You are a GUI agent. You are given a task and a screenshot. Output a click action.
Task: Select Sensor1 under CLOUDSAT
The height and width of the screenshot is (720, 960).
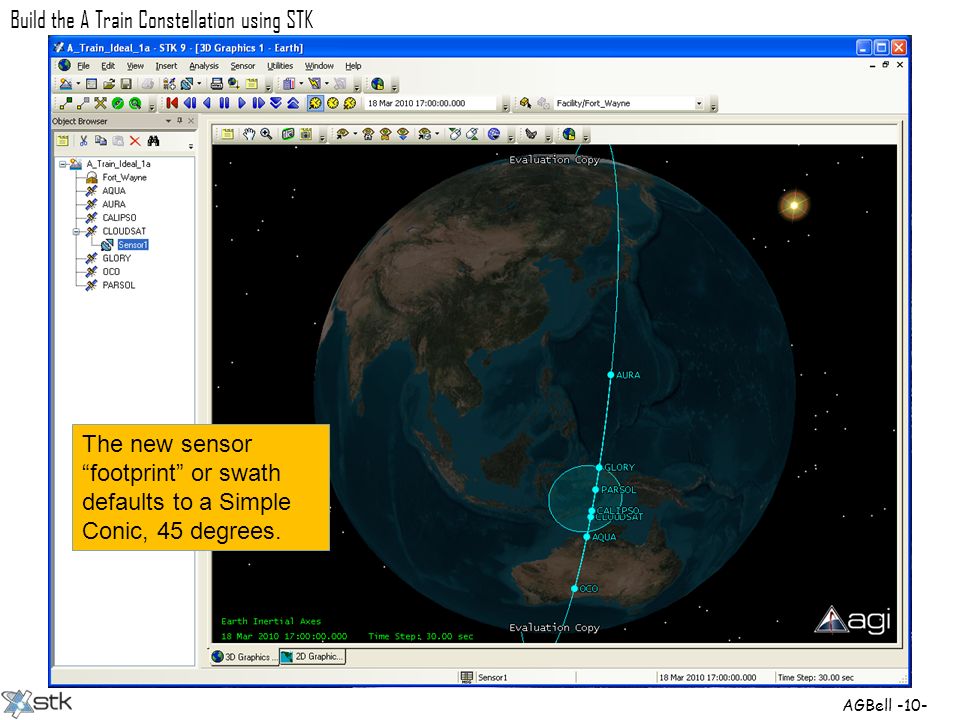click(133, 245)
